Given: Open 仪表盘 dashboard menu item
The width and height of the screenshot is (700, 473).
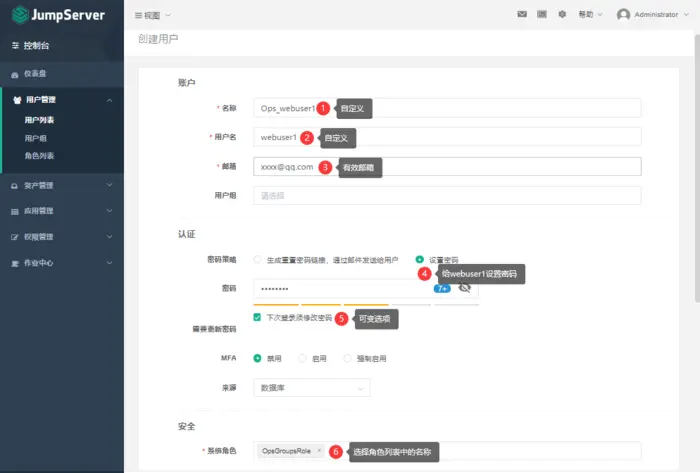Looking at the screenshot, I should click(x=35, y=74).
